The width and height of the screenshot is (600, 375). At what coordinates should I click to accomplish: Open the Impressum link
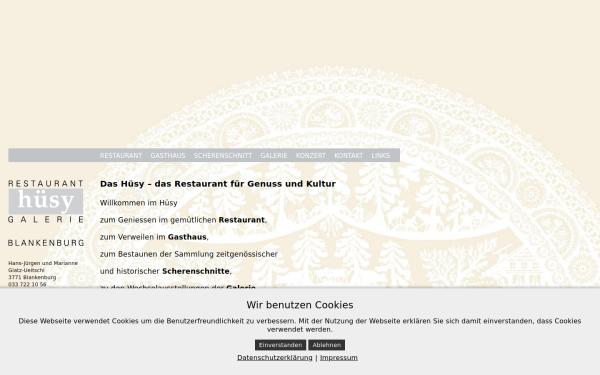(x=339, y=357)
